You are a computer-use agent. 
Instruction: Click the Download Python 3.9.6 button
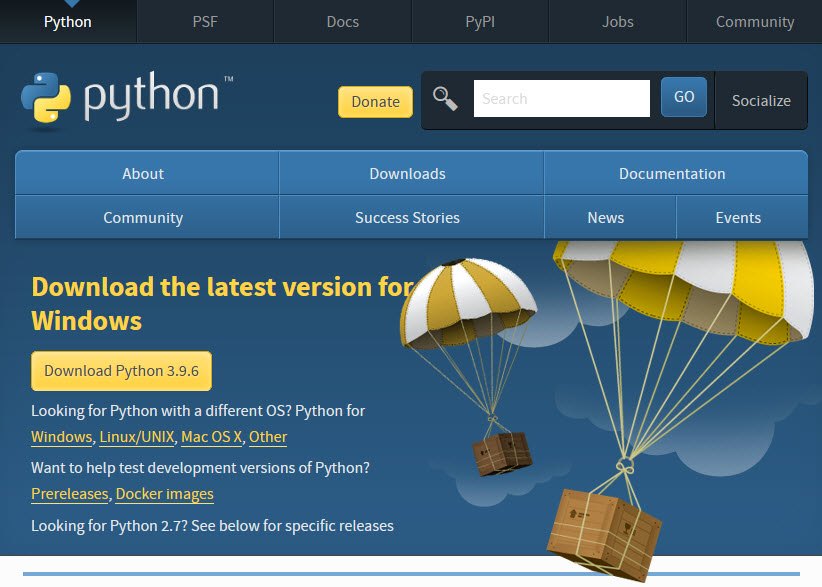[121, 370]
